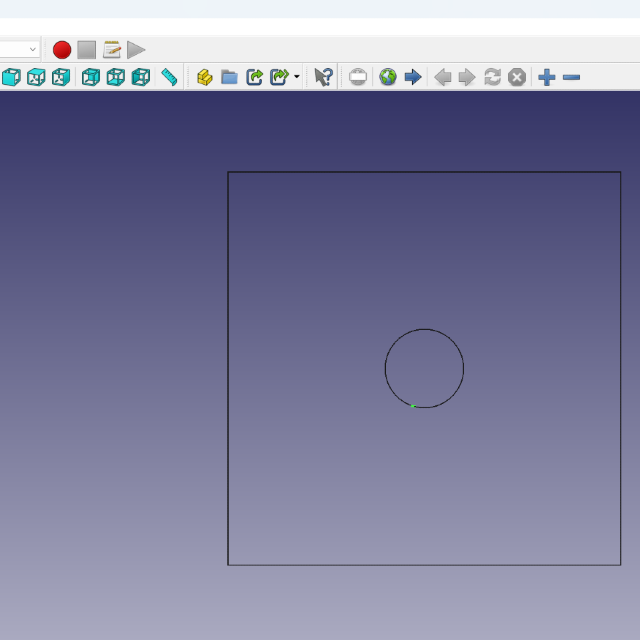Click the make sub-link icon with double arrow

coord(280,77)
